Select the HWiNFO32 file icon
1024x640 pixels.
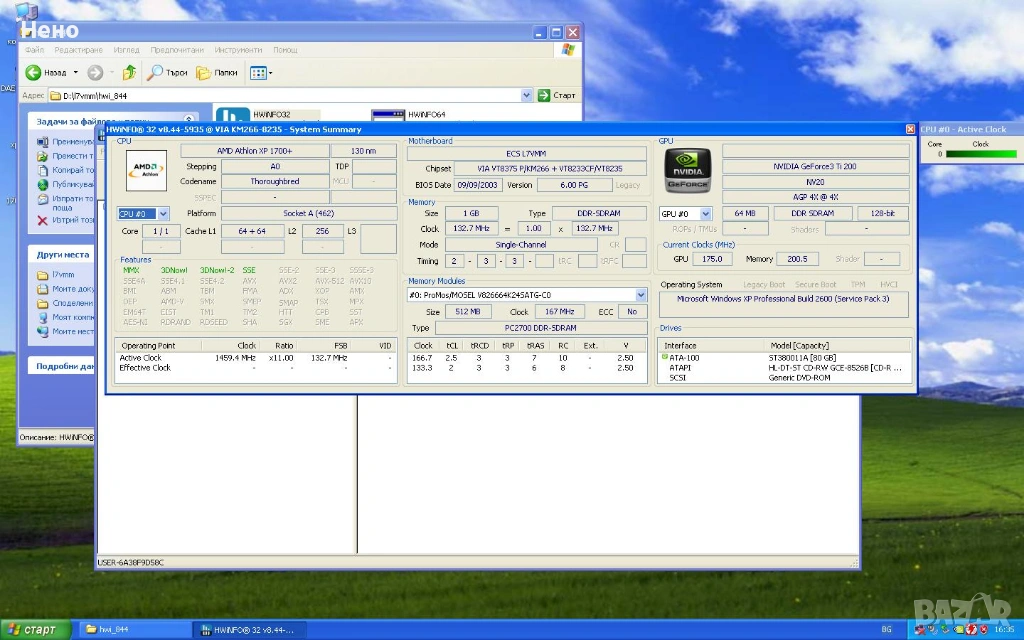click(x=233, y=117)
